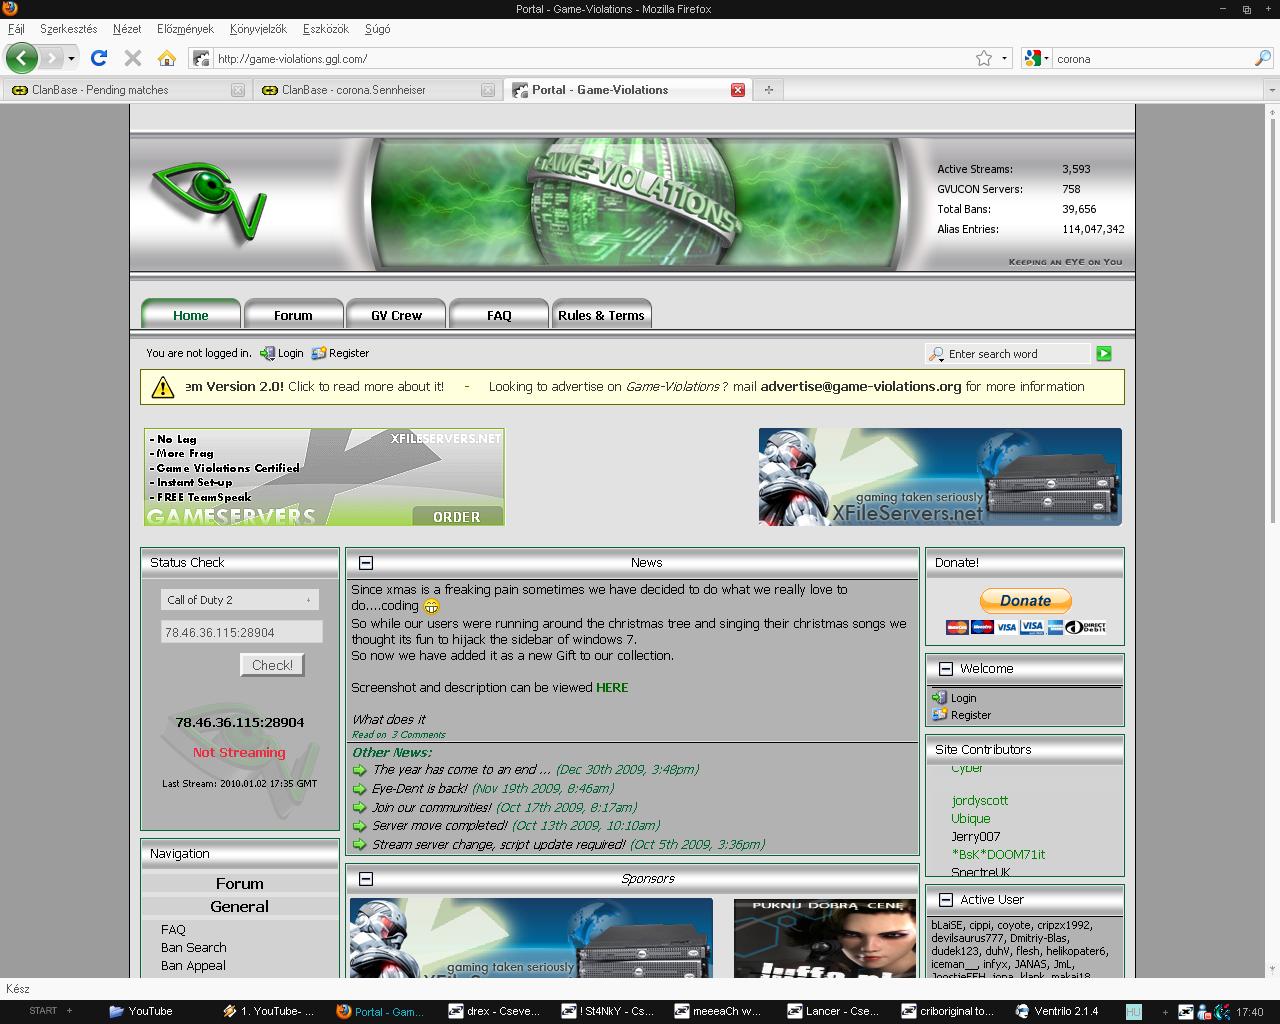This screenshot has height=1024, width=1280.
Task: Click the magnifier in the browser search box
Action: (x=1262, y=58)
